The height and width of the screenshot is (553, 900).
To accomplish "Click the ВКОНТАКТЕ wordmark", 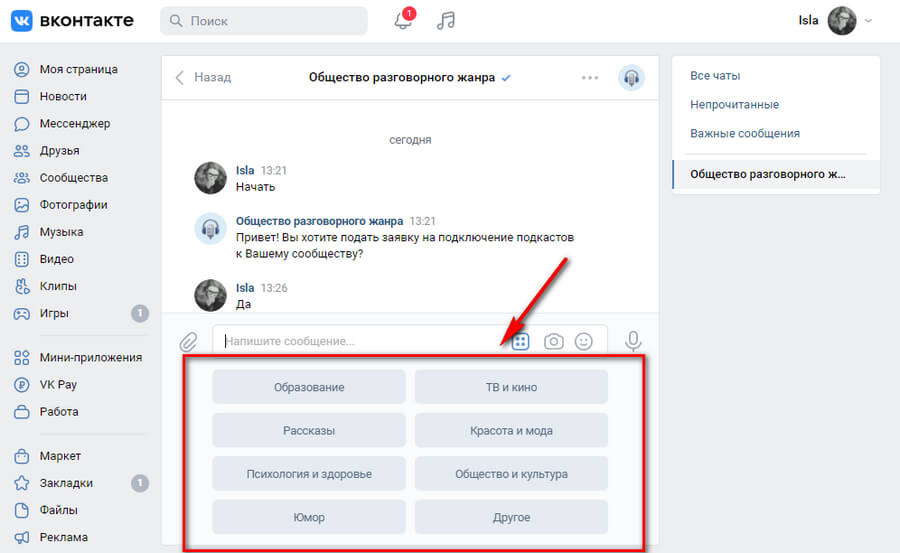I will (x=87, y=21).
